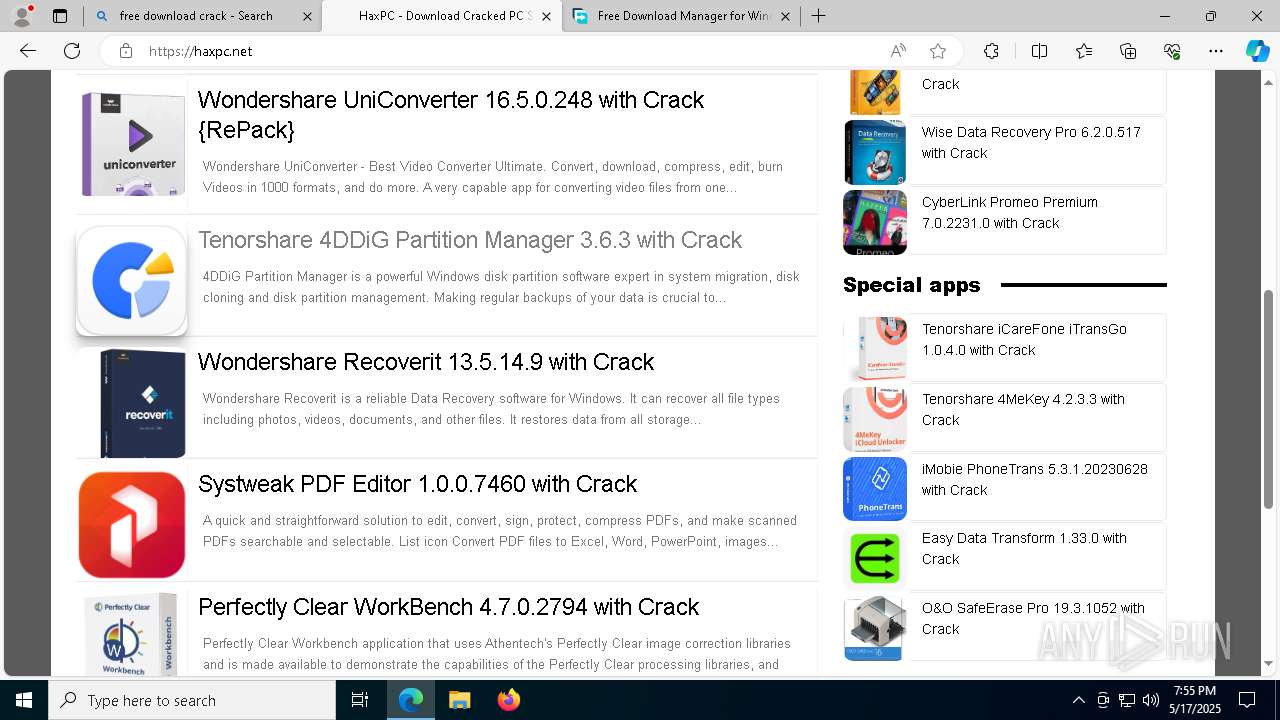Open Systweak PDF Editor 1.0.0.7460 article
This screenshot has width=1280, height=720.
417,484
